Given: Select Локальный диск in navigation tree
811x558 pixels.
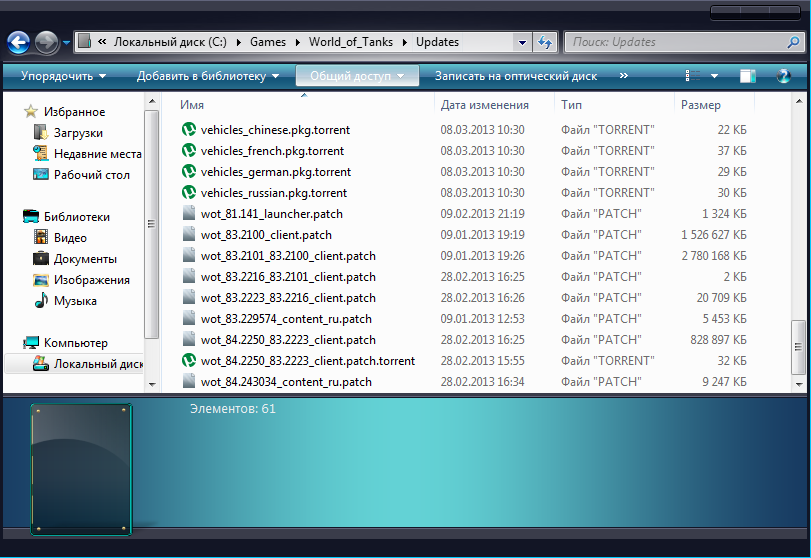Looking at the screenshot, I should coord(97,365).
